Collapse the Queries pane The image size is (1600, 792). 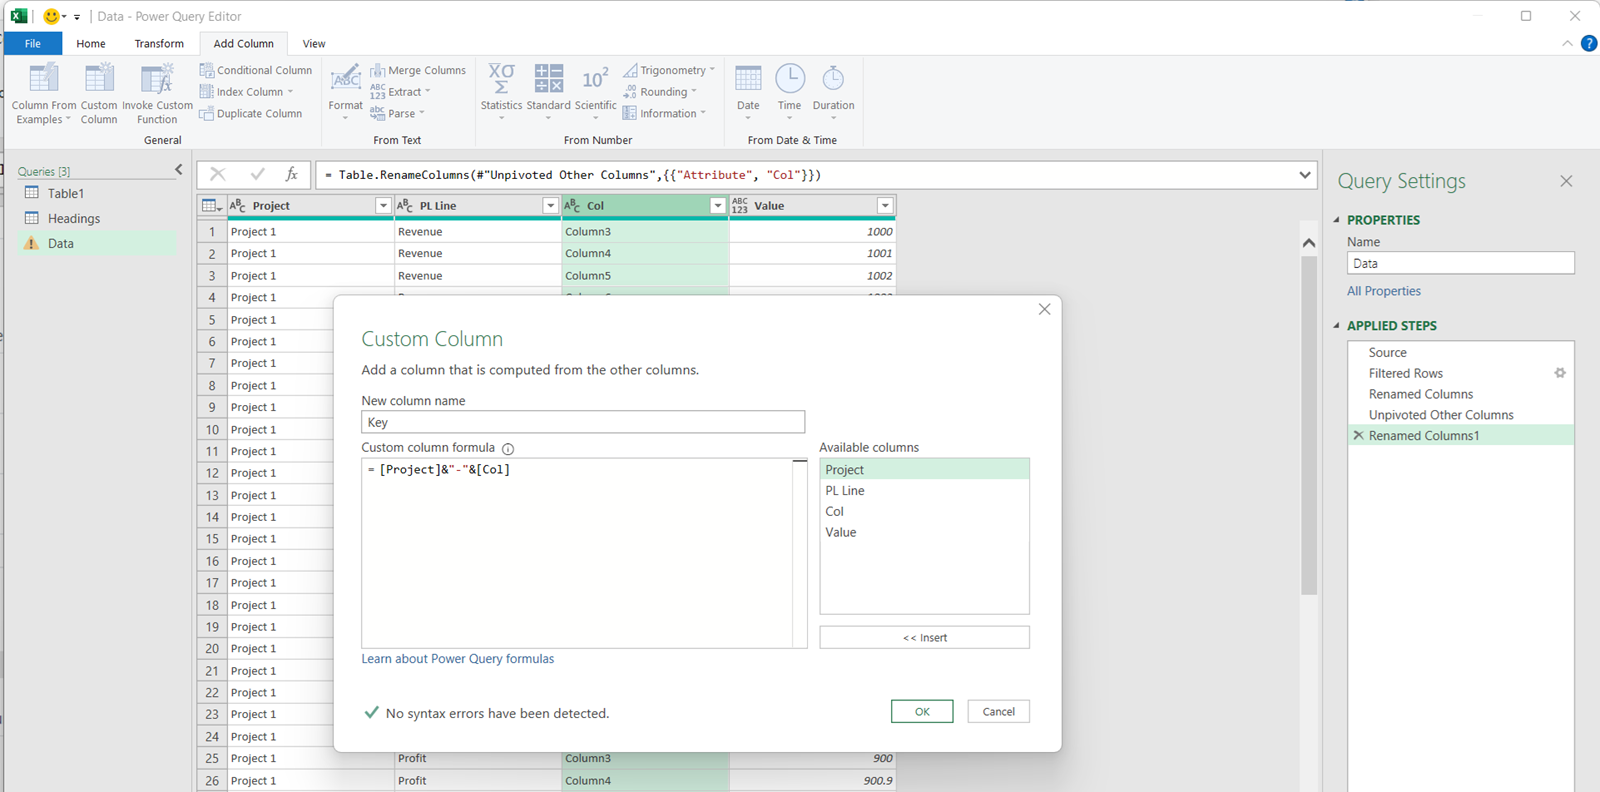[179, 170]
